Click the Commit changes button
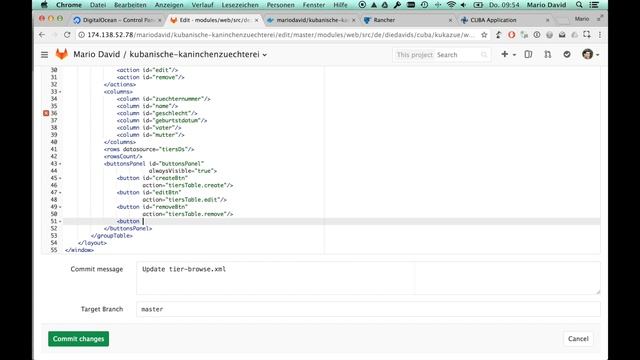The width and height of the screenshot is (640, 360). [x=78, y=339]
